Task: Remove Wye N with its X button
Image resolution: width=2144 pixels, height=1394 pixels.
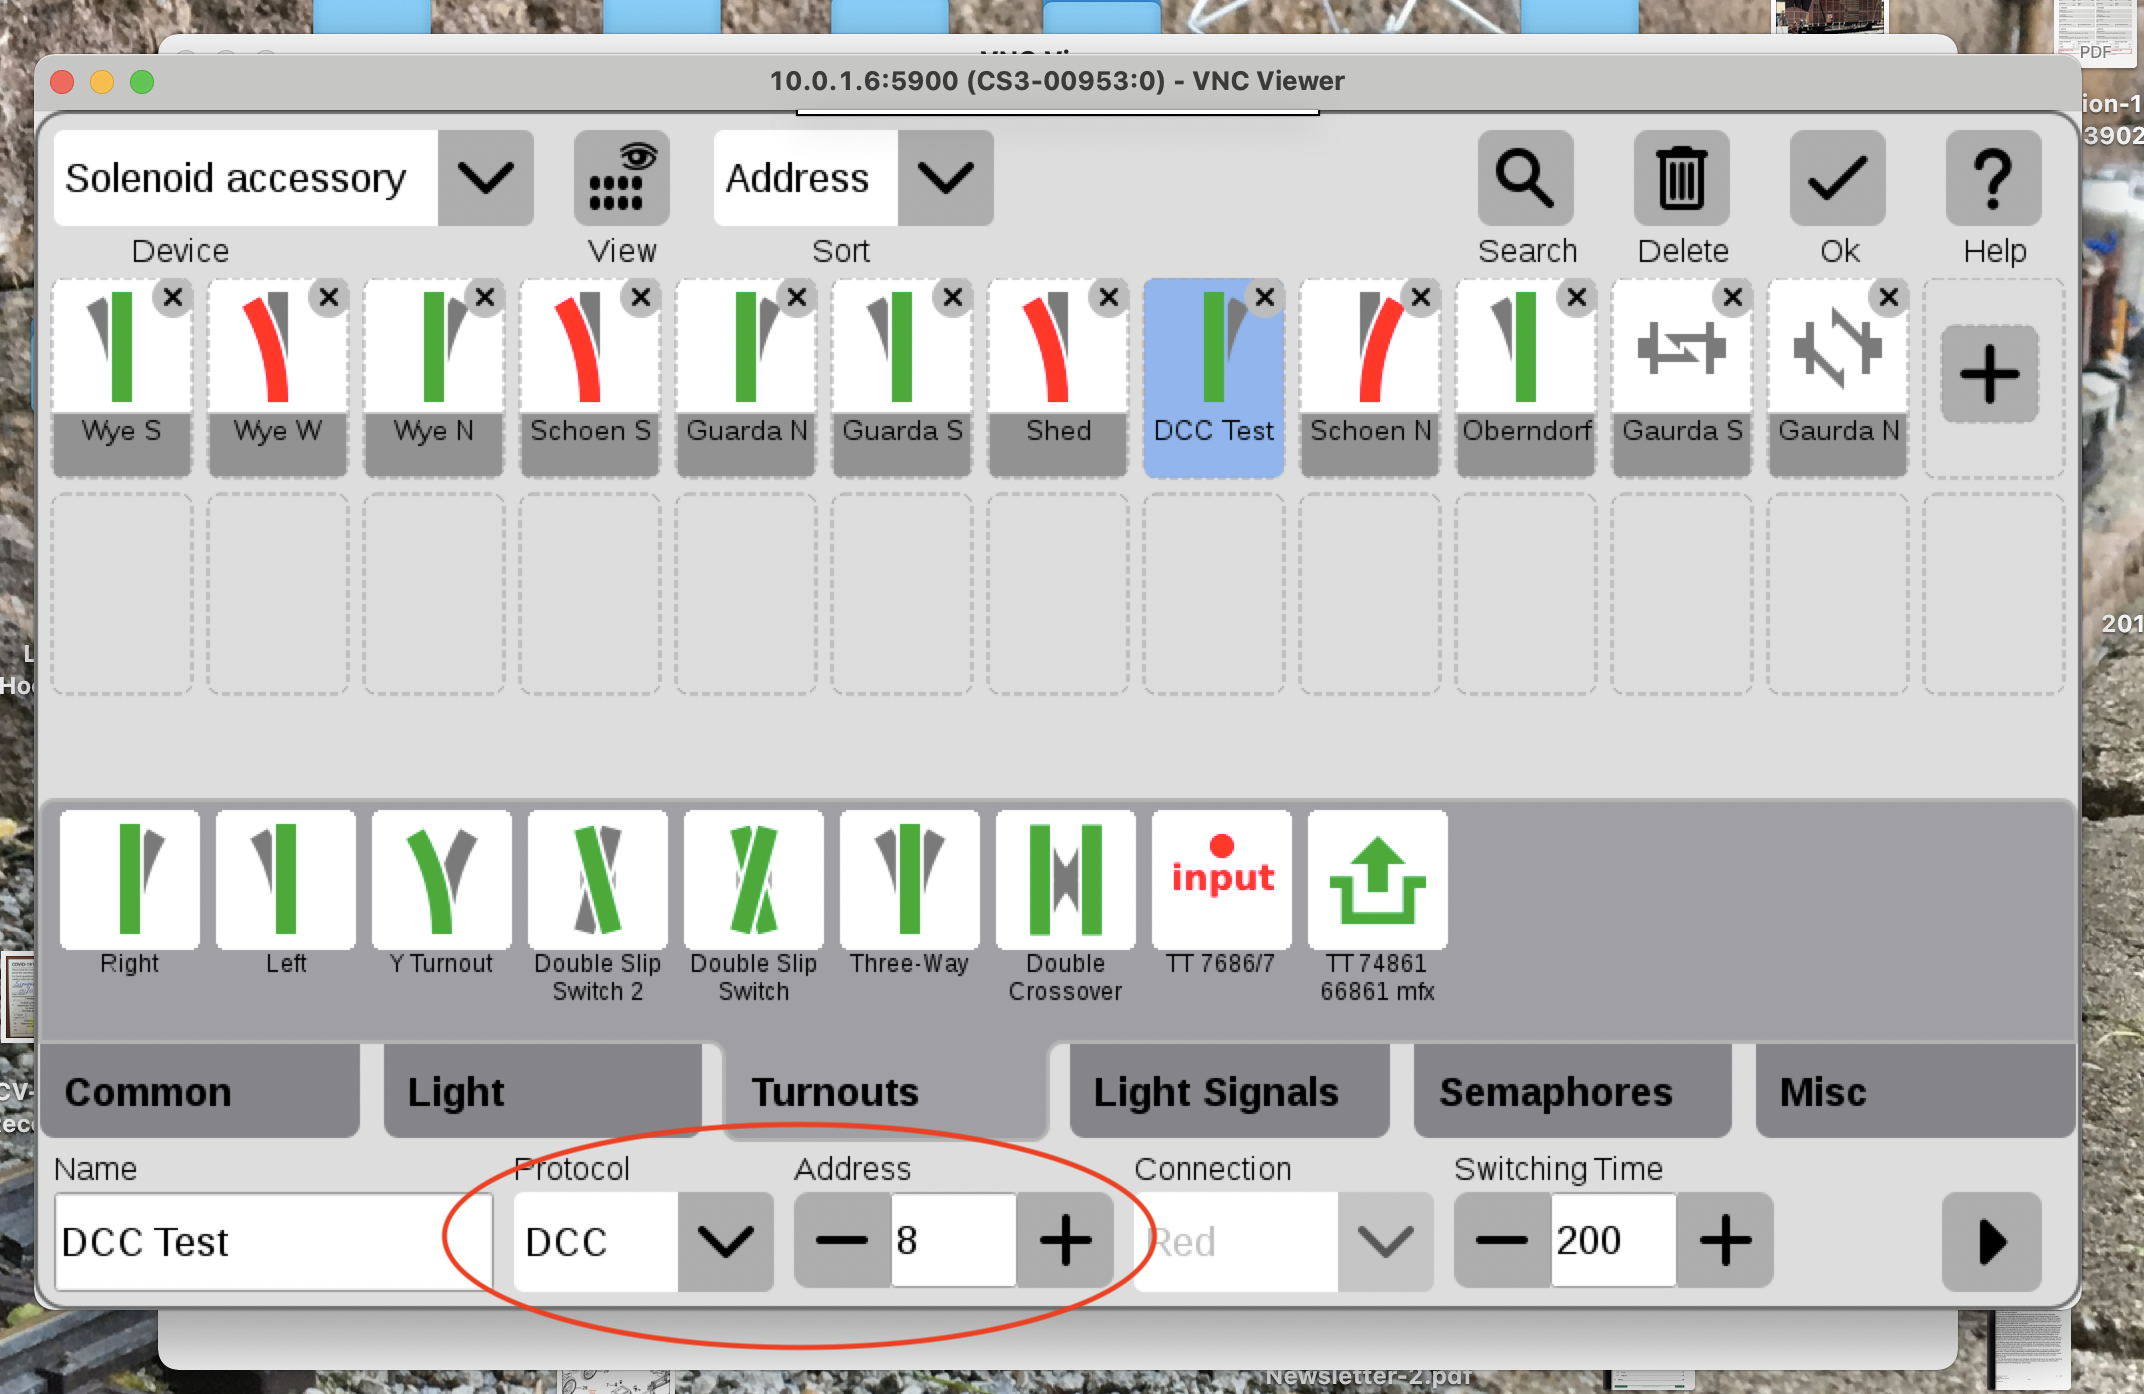Action: [x=485, y=297]
